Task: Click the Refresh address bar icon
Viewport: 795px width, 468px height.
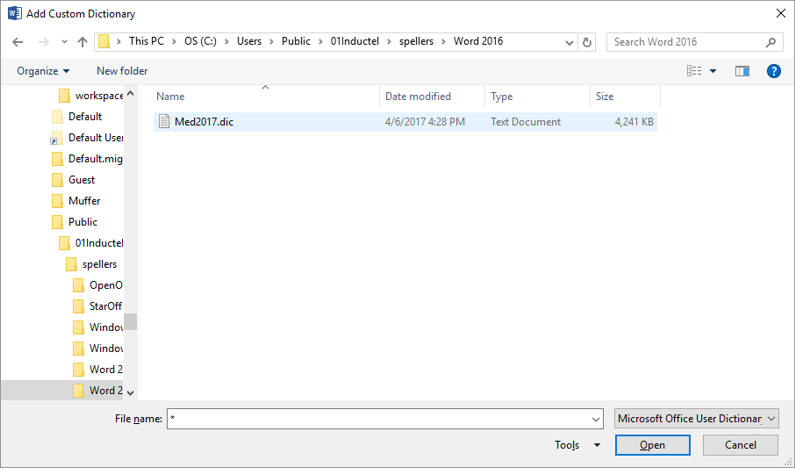Action: [587, 42]
